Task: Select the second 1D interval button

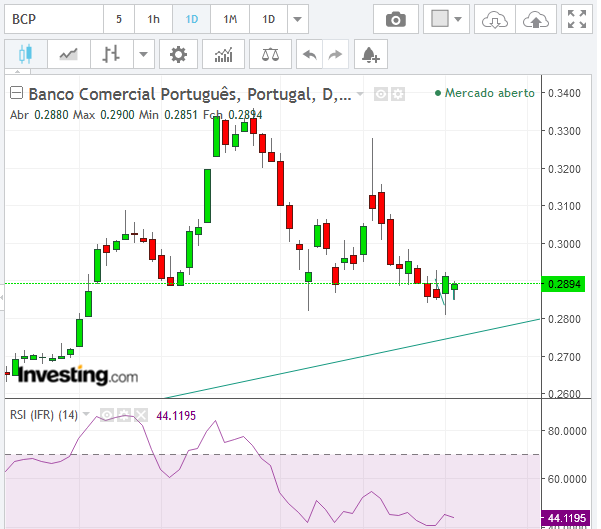Action: pos(268,19)
